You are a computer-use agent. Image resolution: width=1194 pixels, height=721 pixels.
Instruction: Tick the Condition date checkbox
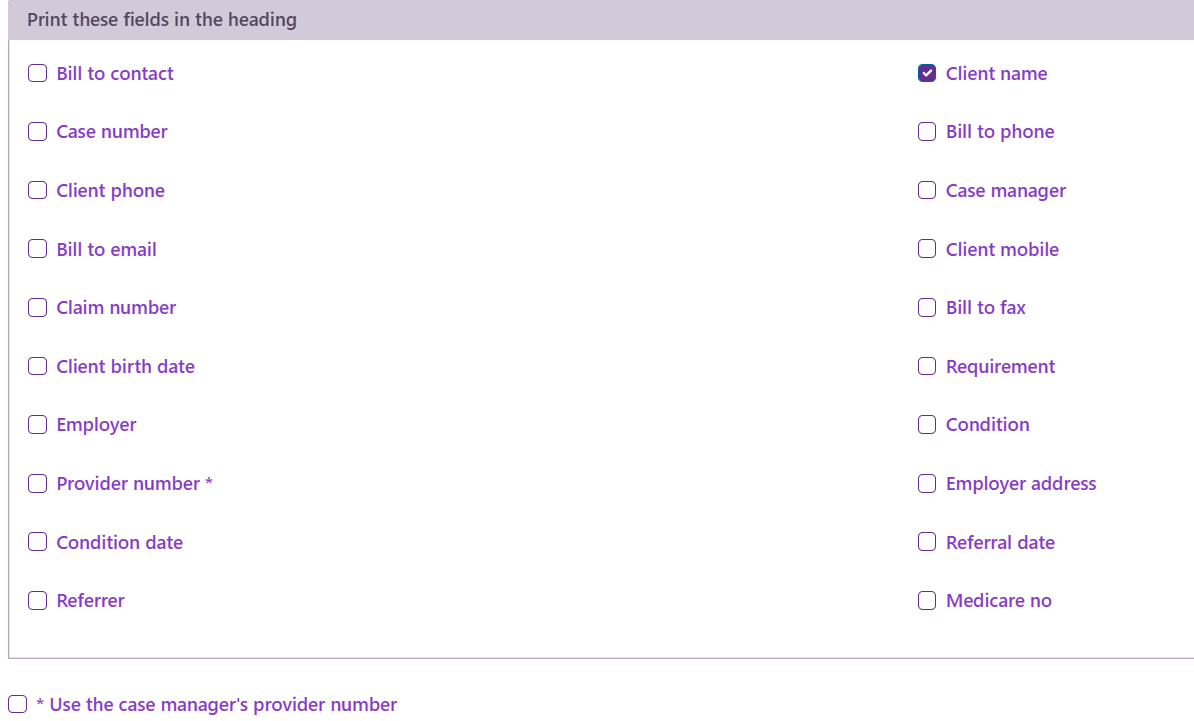pyautogui.click(x=38, y=542)
